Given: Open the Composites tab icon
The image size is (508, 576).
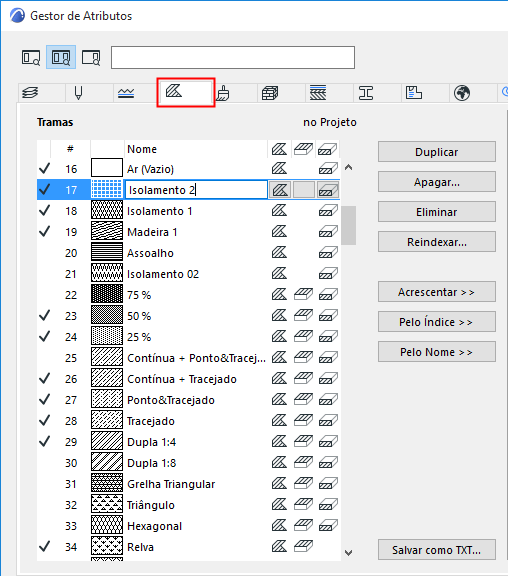Looking at the screenshot, I should point(318,93).
